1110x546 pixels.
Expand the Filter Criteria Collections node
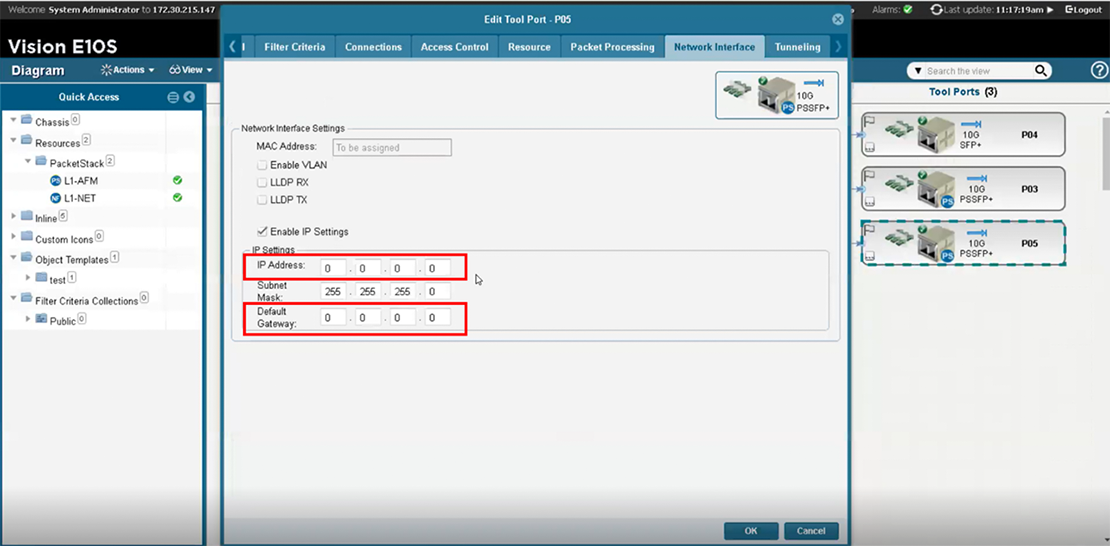(14, 300)
